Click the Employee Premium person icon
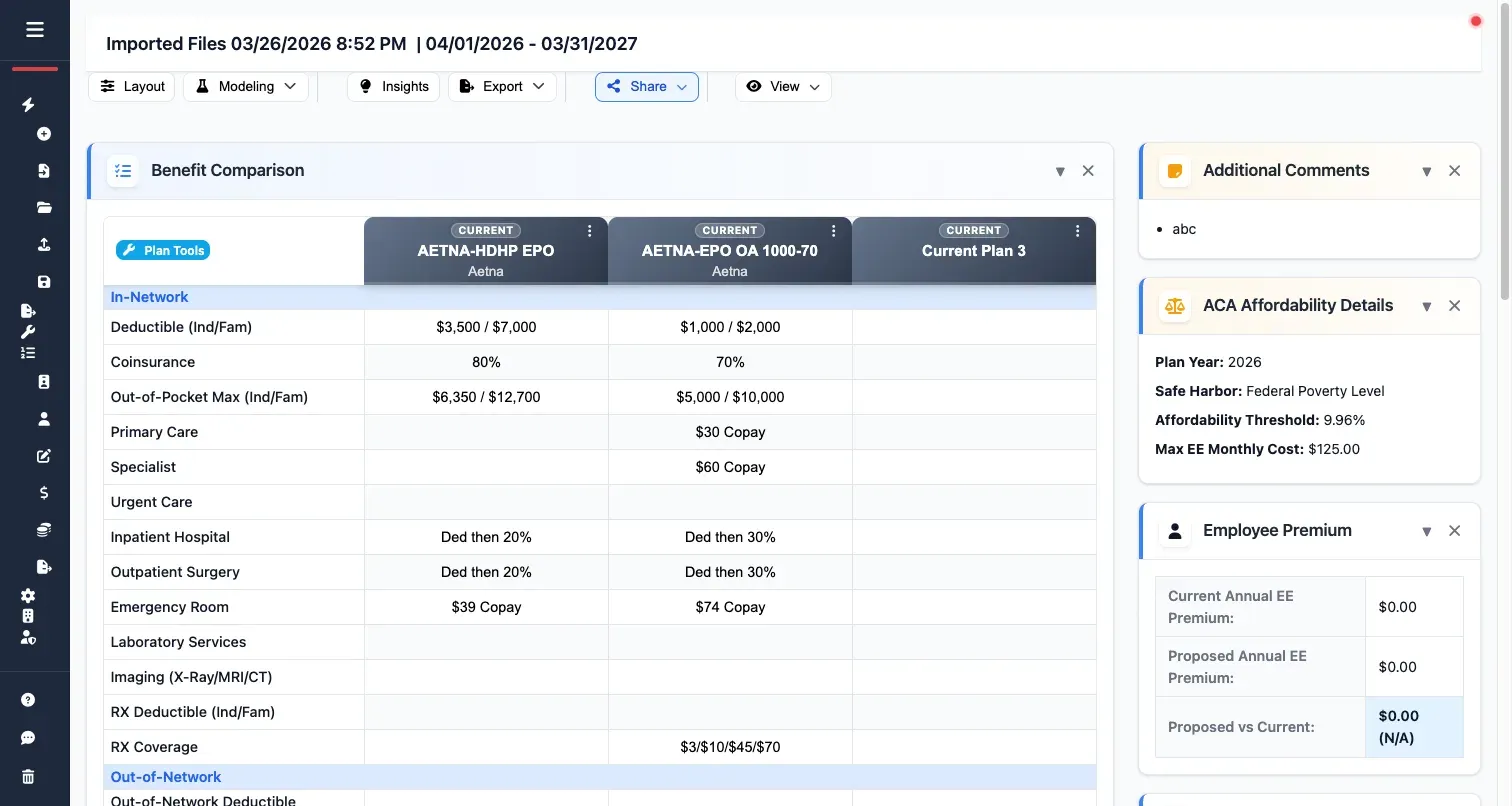The image size is (1512, 806). pyautogui.click(x=1175, y=531)
